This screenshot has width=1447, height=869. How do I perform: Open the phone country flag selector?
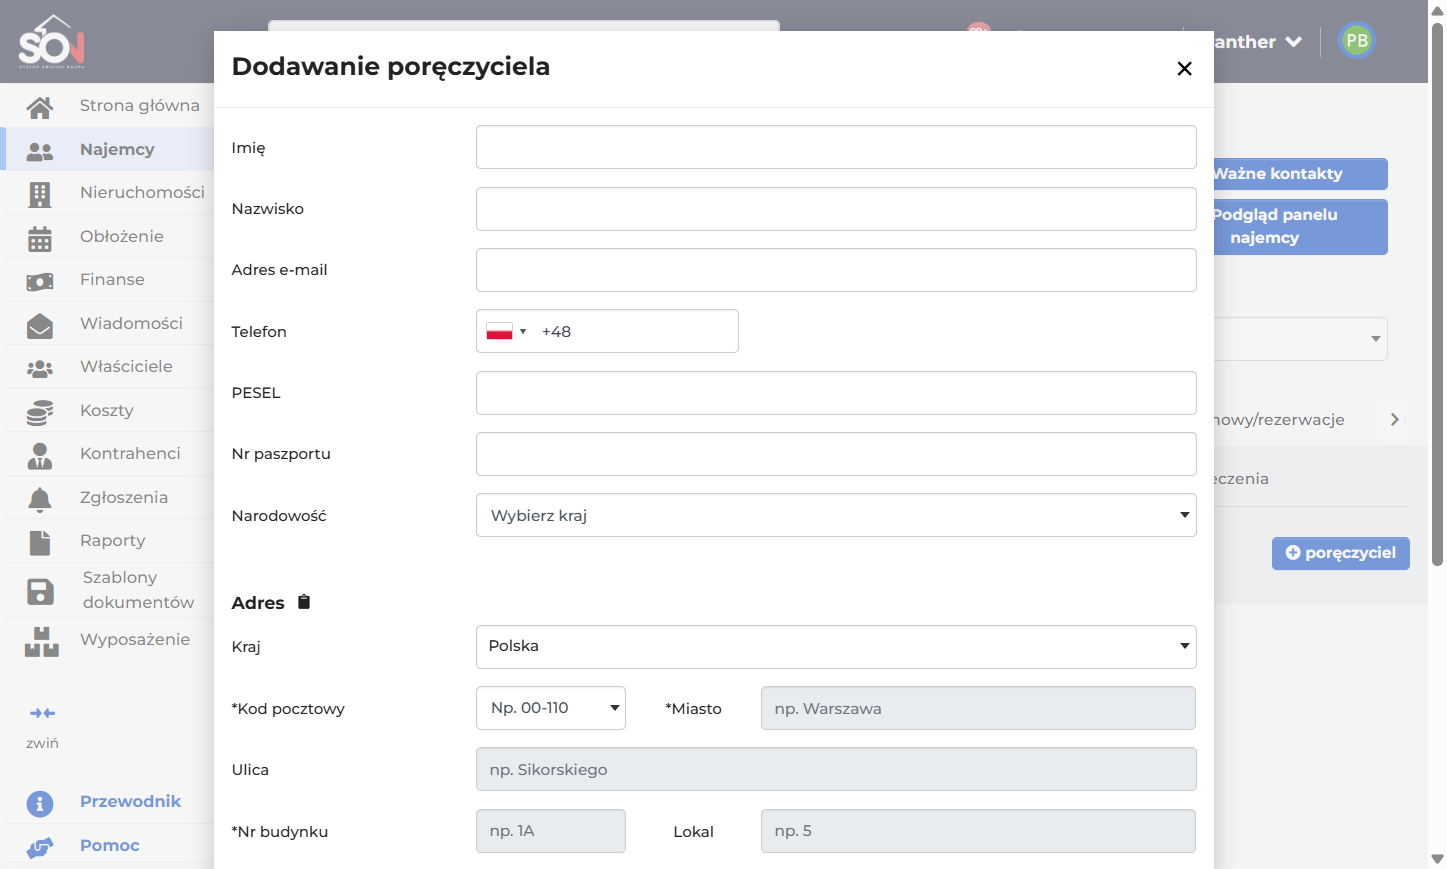pos(506,331)
